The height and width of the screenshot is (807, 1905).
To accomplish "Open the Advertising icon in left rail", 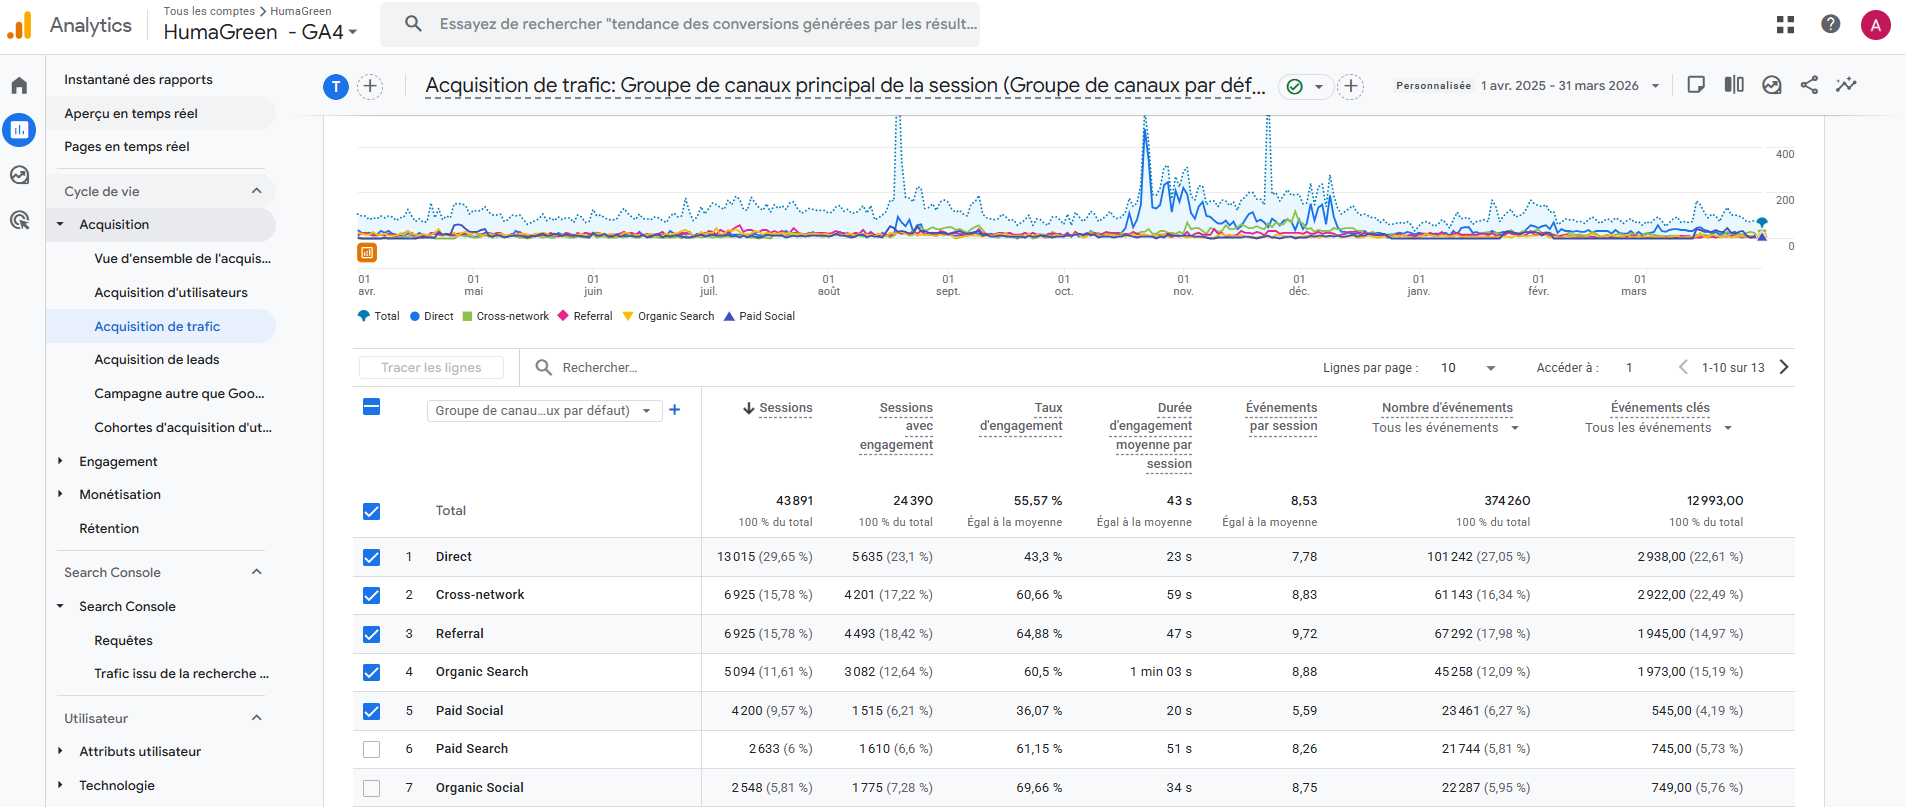I will coord(19,220).
